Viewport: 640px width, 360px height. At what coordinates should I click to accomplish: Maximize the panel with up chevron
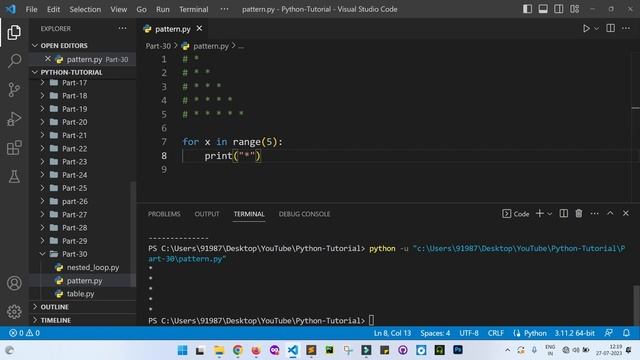[x=610, y=213]
